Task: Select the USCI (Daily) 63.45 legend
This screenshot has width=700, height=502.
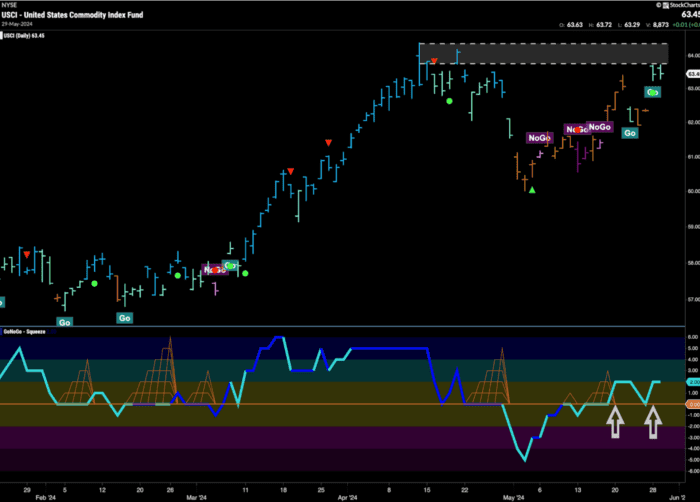Action: (24, 36)
